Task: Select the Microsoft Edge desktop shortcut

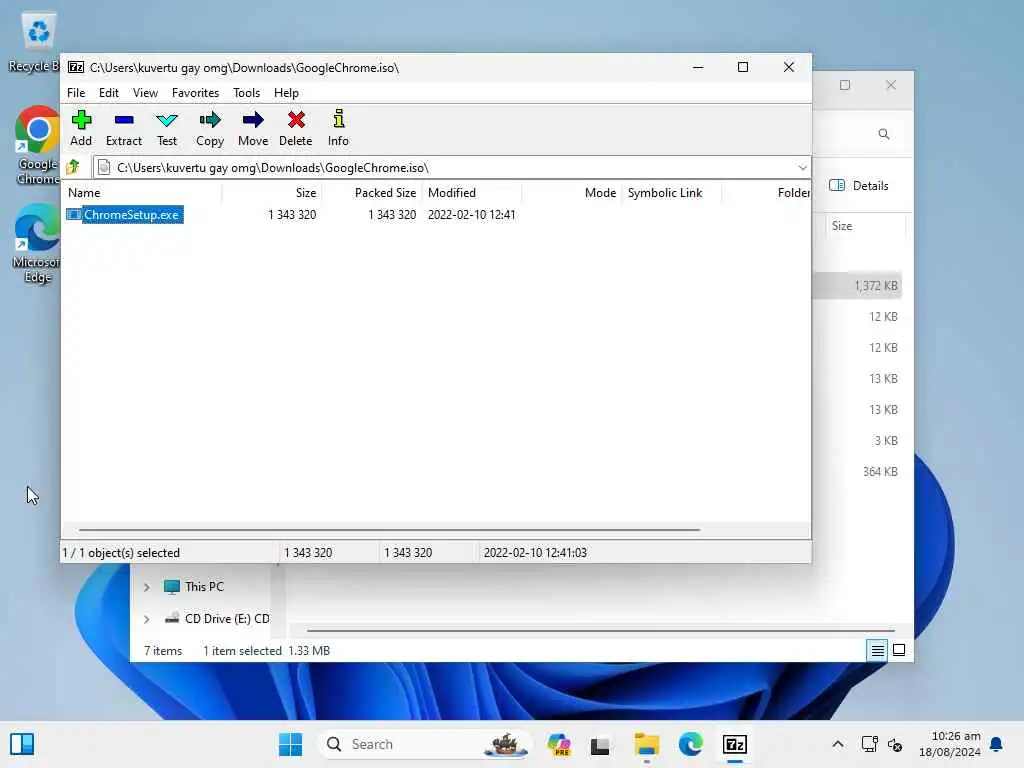Action: pyautogui.click(x=37, y=243)
